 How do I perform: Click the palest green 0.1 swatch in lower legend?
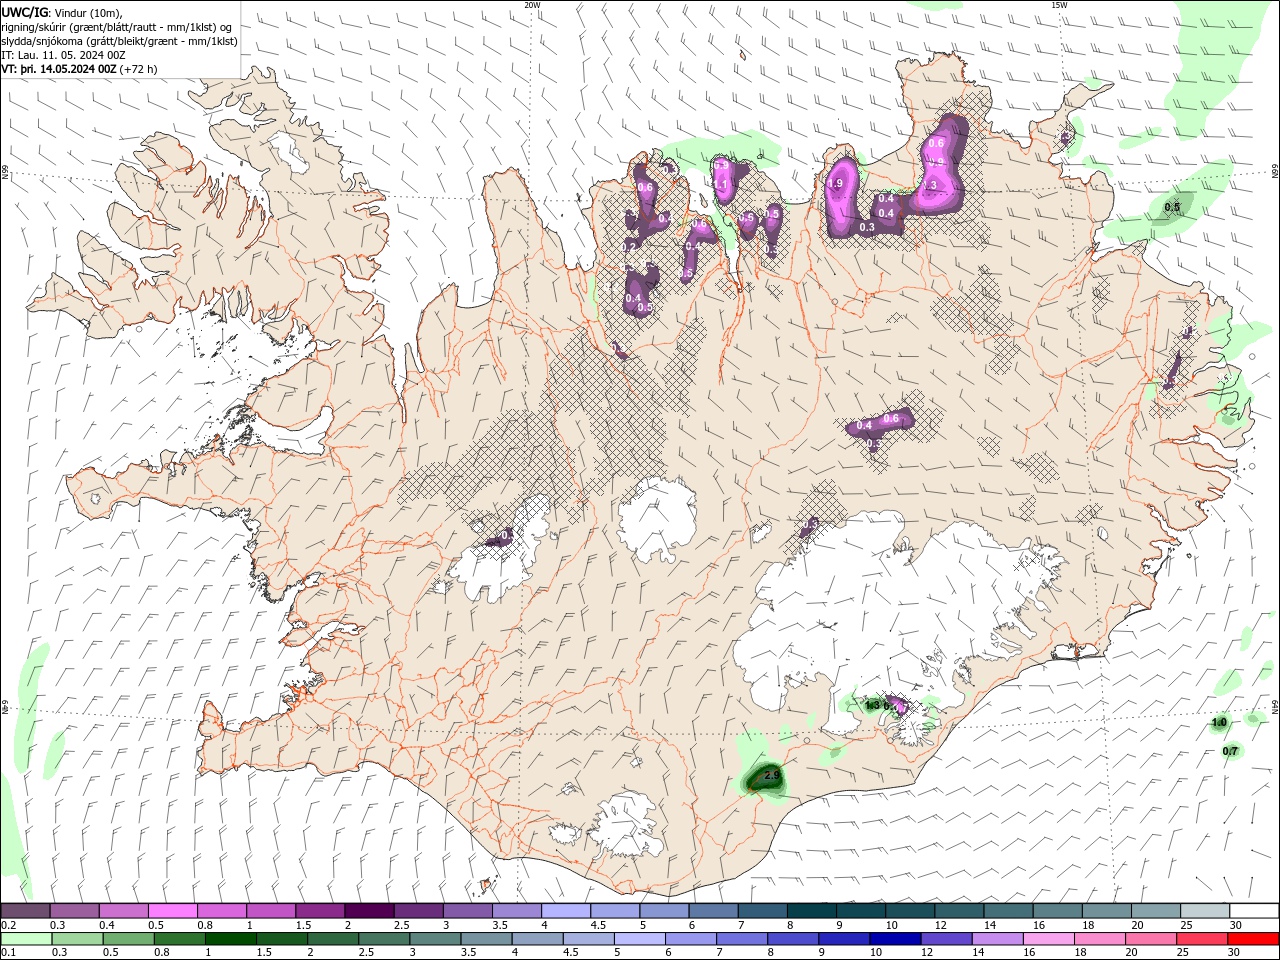[25, 939]
